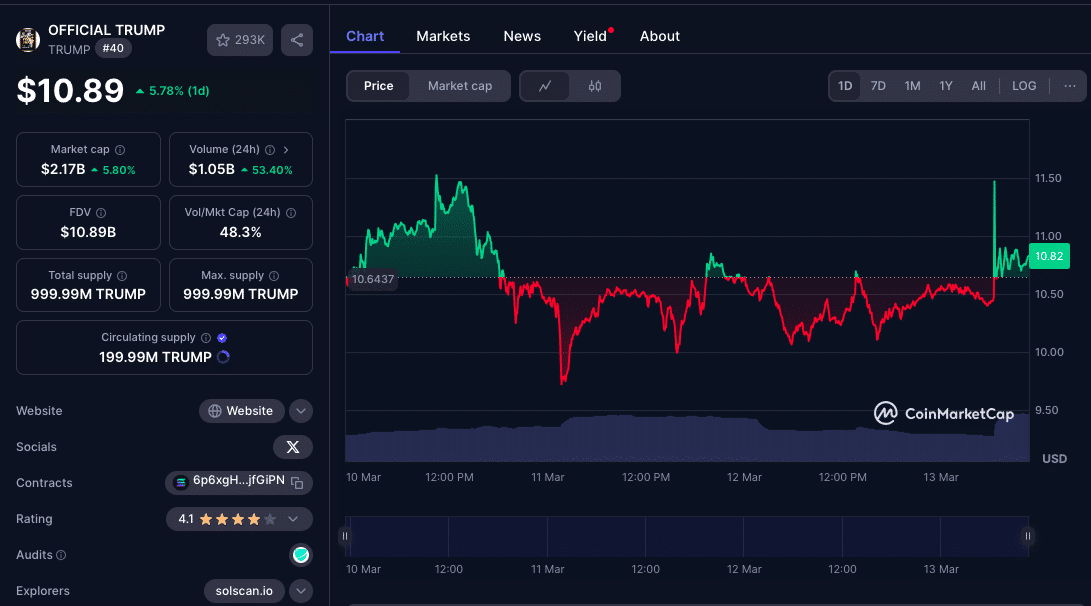This screenshot has height=606, width=1091.
Task: Select the 1M time range
Action: click(912, 86)
